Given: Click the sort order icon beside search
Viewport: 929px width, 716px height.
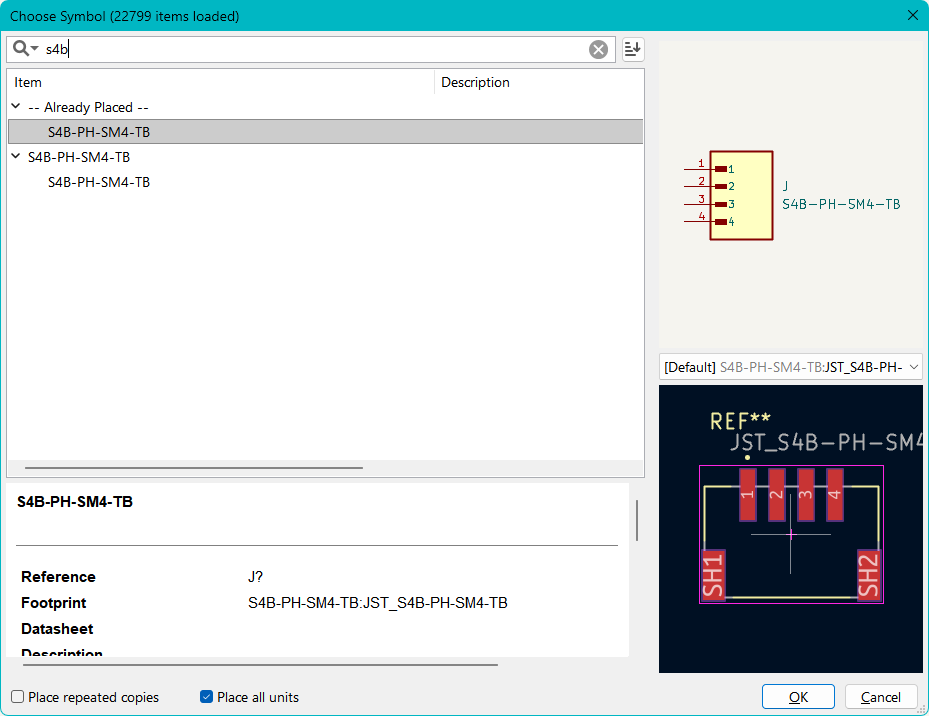Looking at the screenshot, I should (633, 49).
